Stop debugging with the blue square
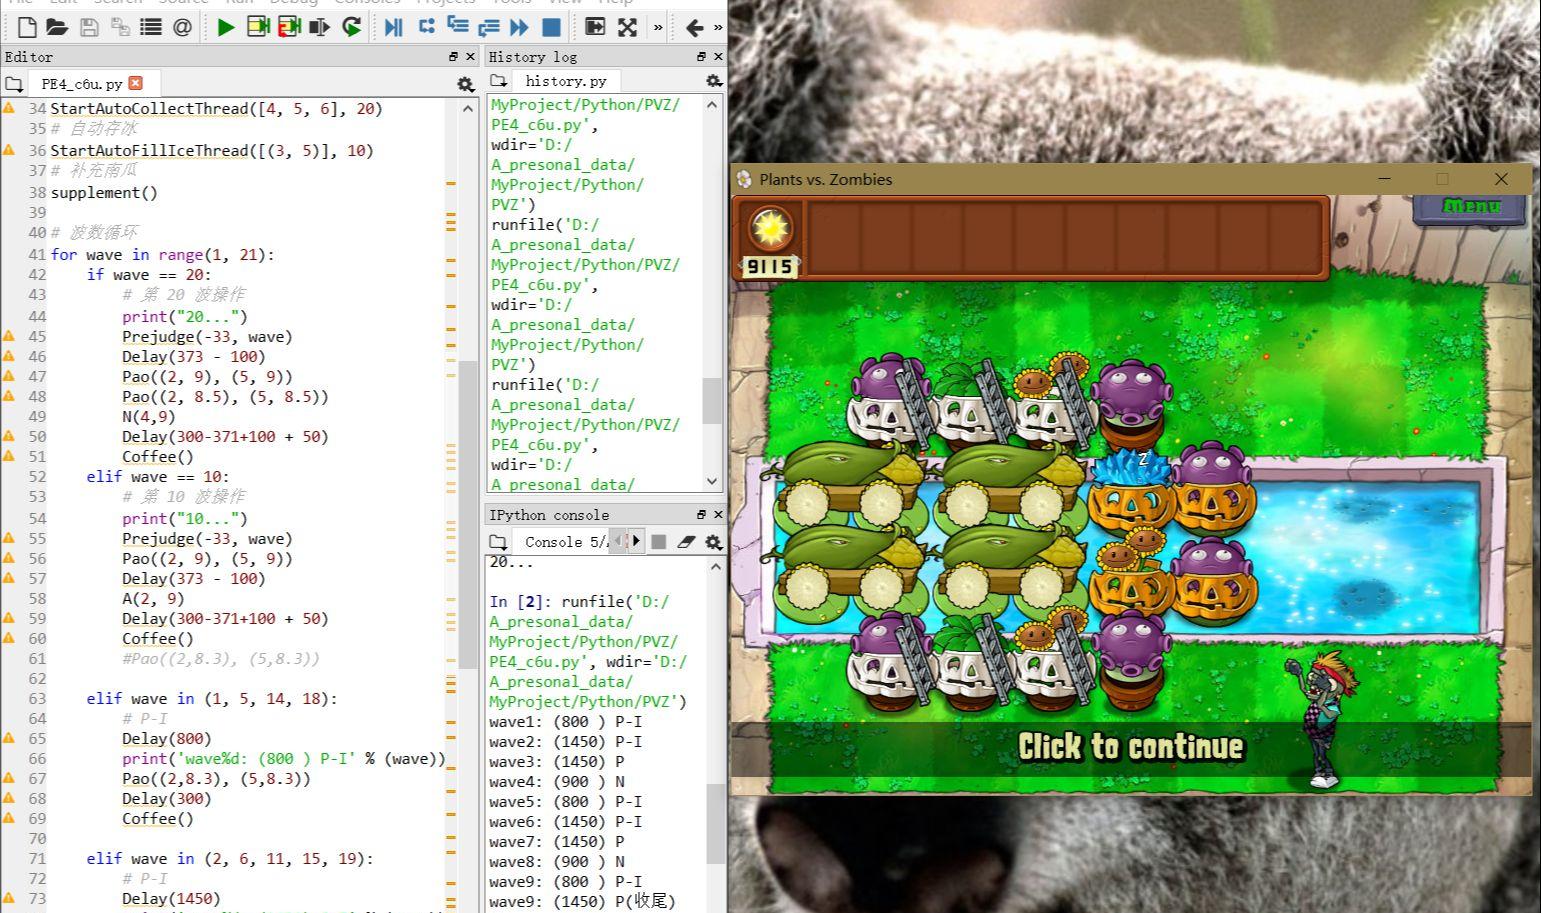The image size is (1541, 913). click(x=551, y=27)
